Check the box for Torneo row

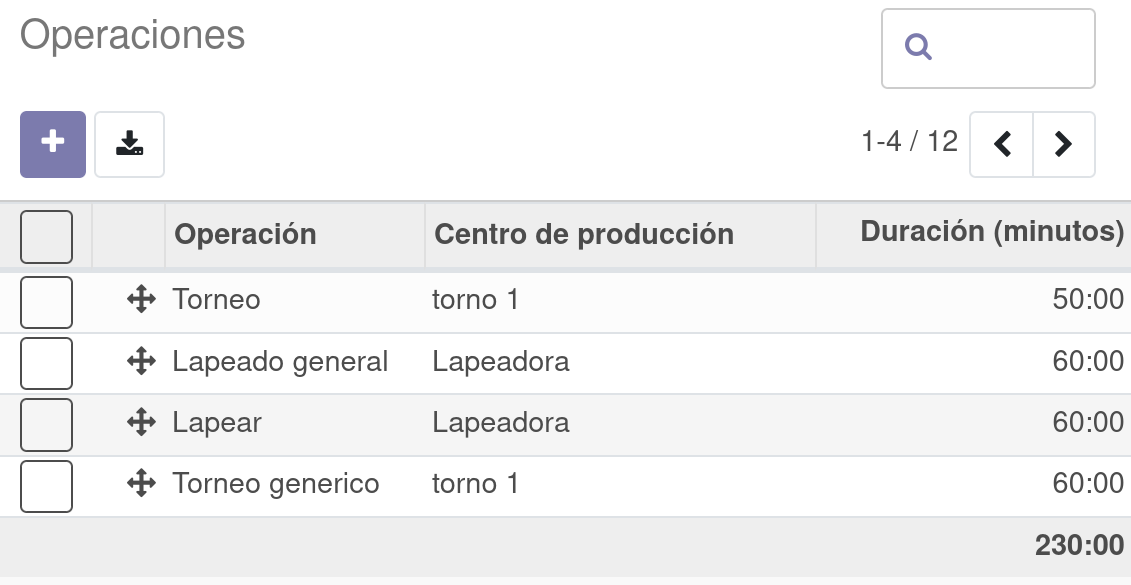click(46, 302)
